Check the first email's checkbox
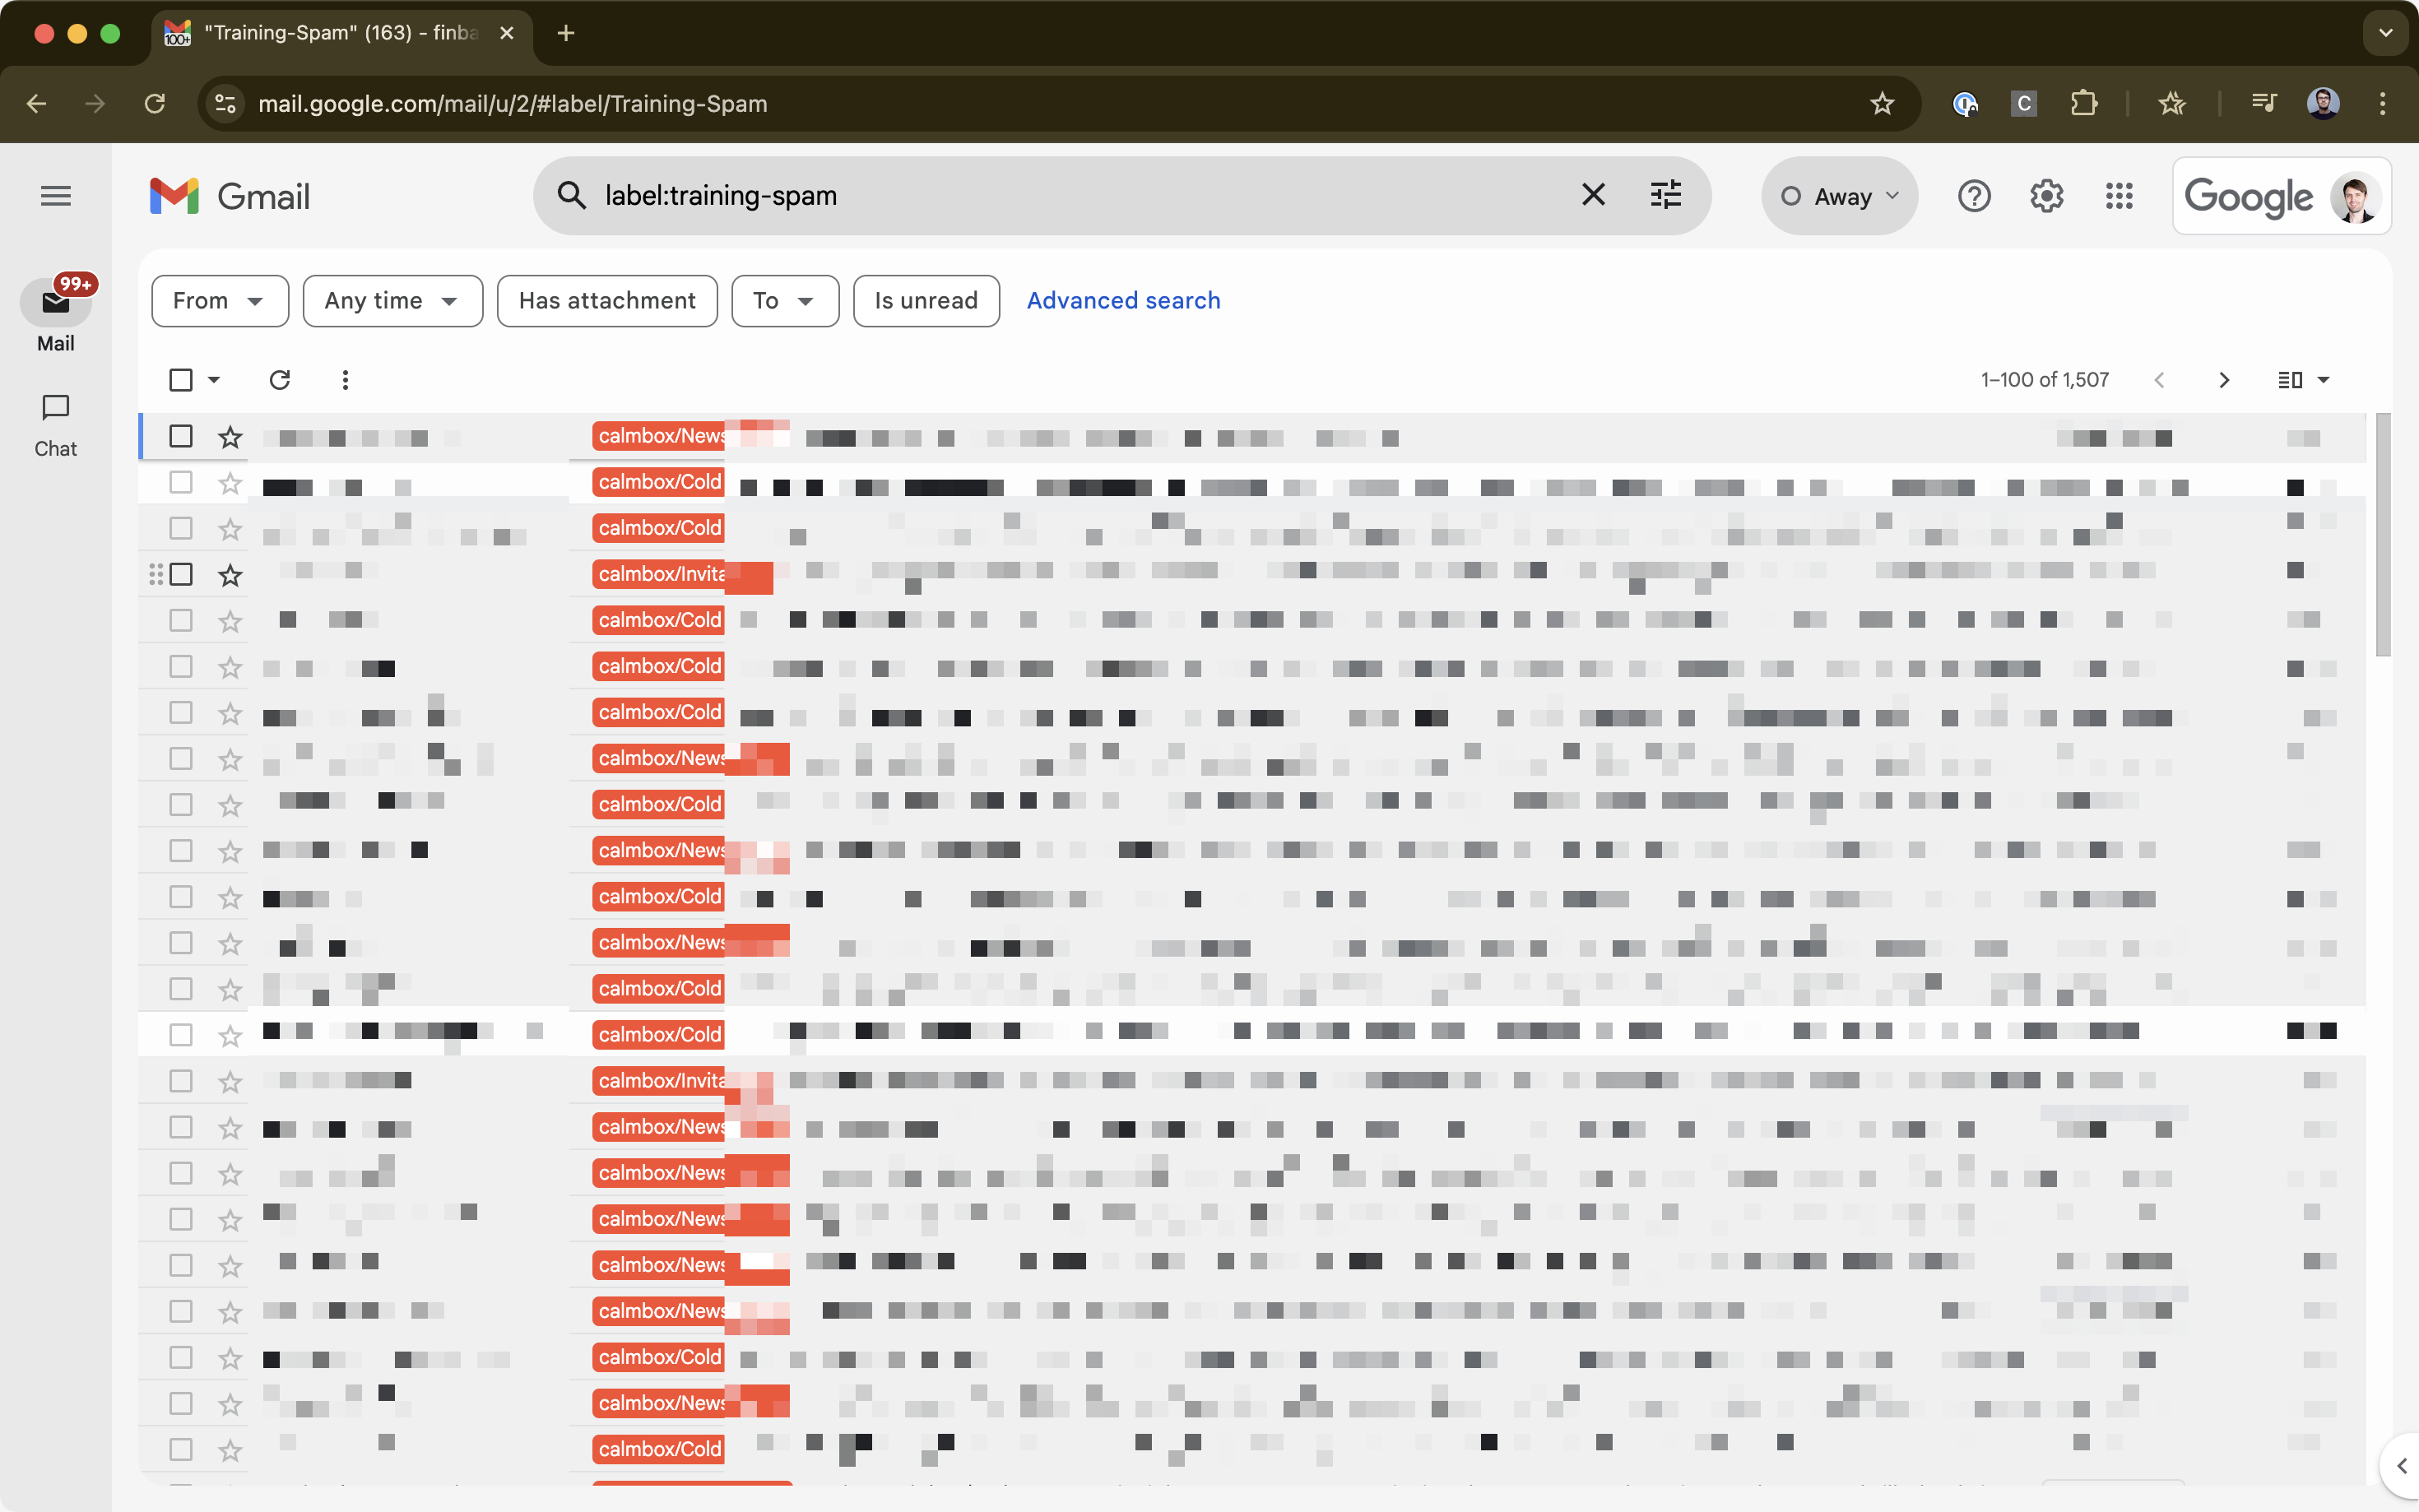Screen dimensions: 2419x1512 click(x=181, y=437)
